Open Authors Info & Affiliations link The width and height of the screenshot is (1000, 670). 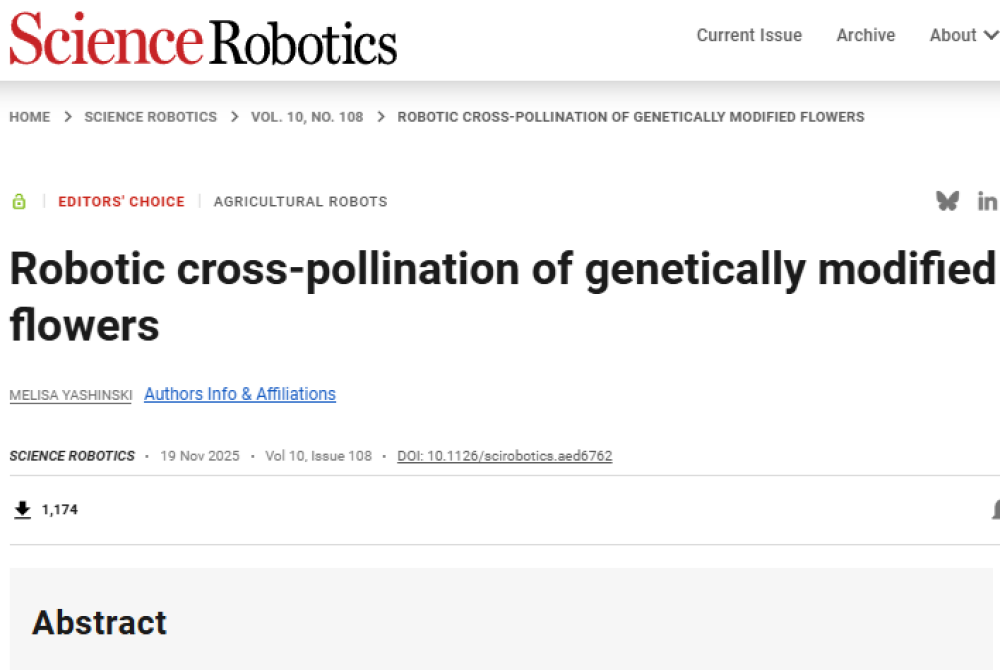point(240,394)
